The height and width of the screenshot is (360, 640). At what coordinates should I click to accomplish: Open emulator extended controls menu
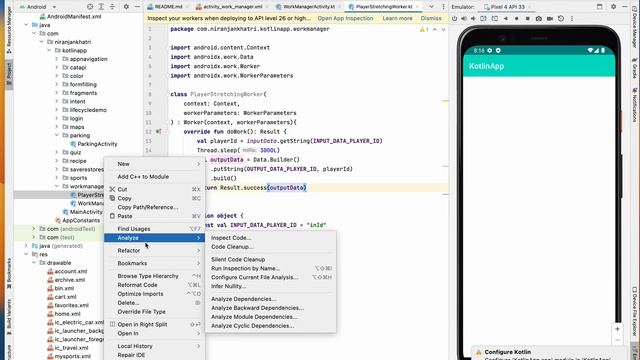coord(572,18)
